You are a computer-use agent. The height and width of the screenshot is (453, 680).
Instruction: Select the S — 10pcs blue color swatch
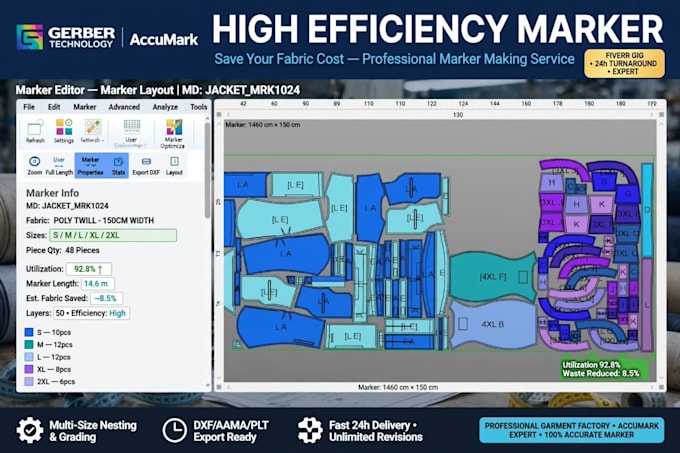click(29, 332)
